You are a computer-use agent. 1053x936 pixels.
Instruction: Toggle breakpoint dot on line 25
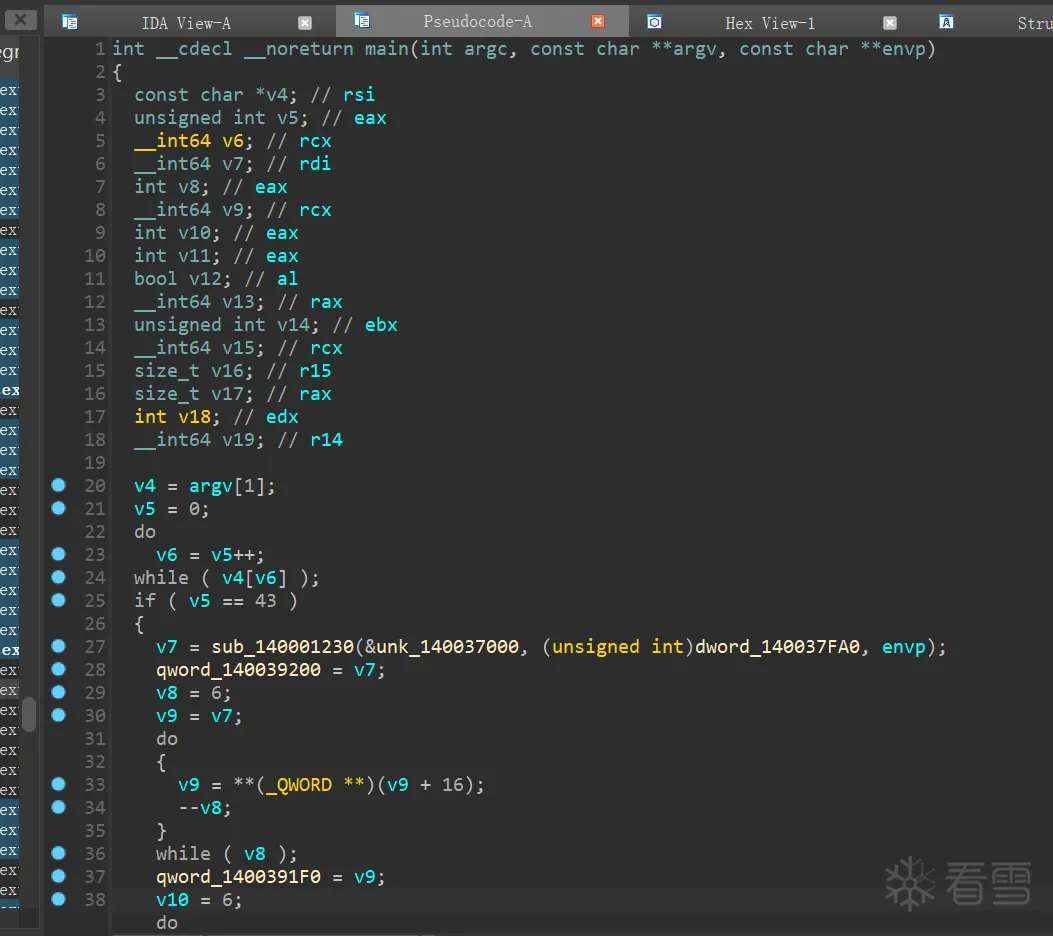pyautogui.click(x=58, y=600)
